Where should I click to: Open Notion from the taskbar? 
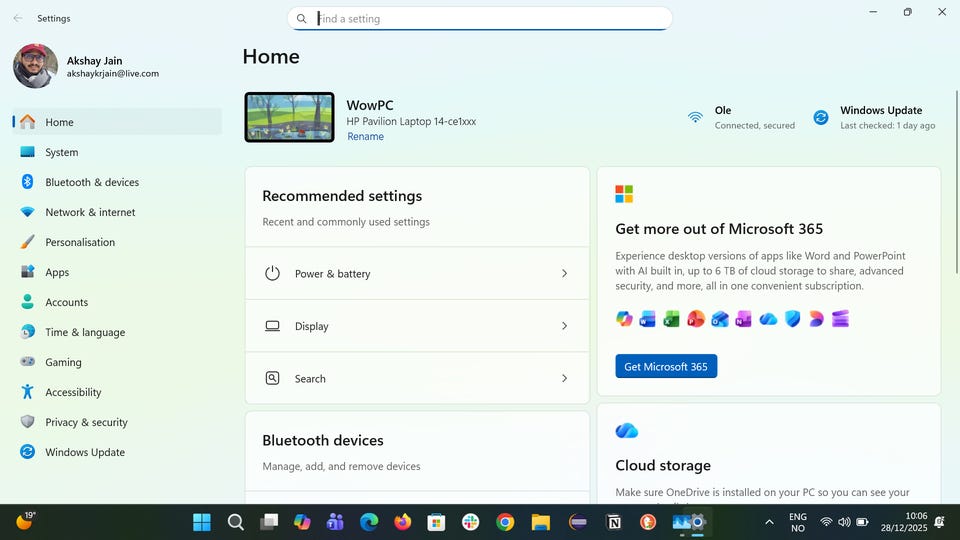click(x=614, y=522)
